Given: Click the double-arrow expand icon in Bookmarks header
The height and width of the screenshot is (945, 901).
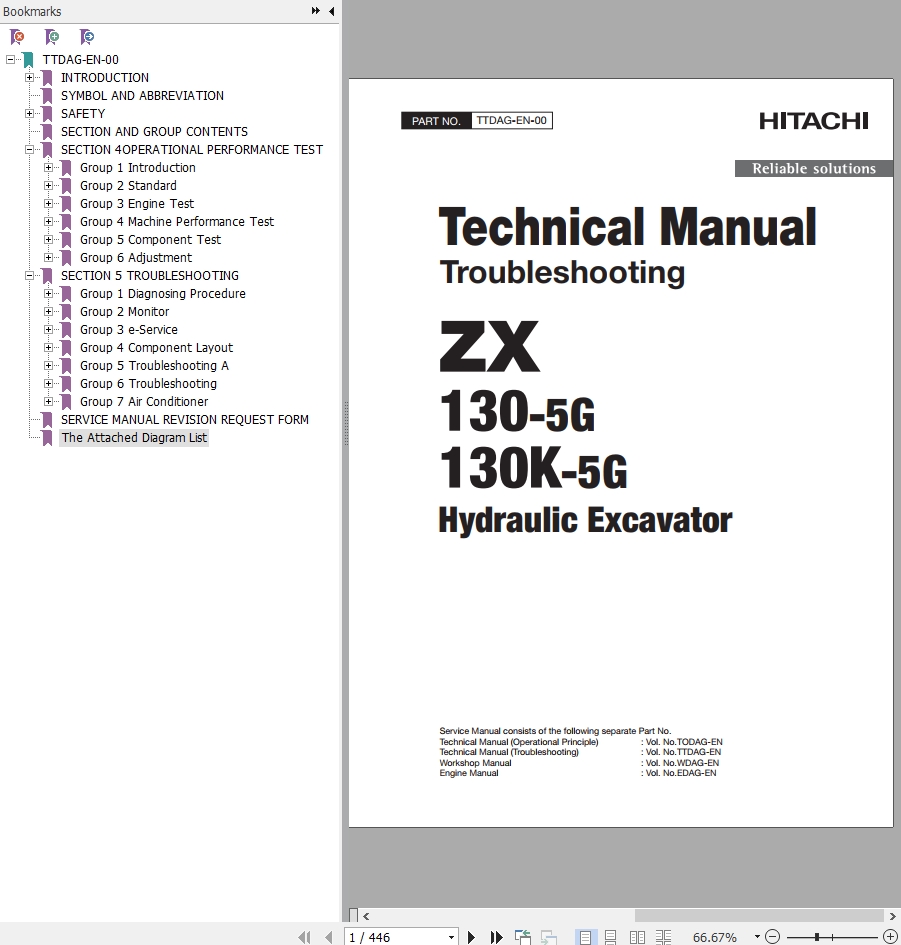Looking at the screenshot, I should [315, 11].
